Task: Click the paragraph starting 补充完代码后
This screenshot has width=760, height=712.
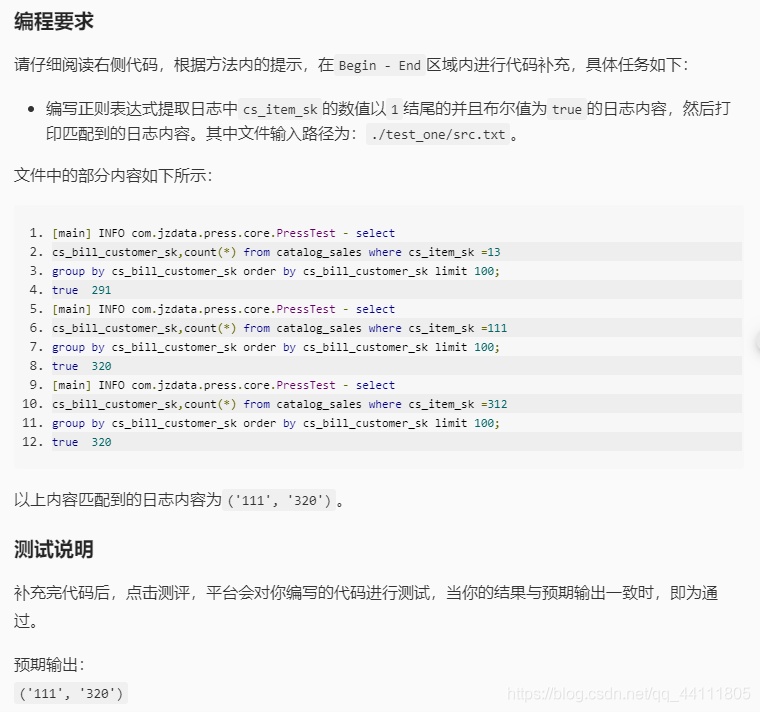Action: click(x=366, y=606)
